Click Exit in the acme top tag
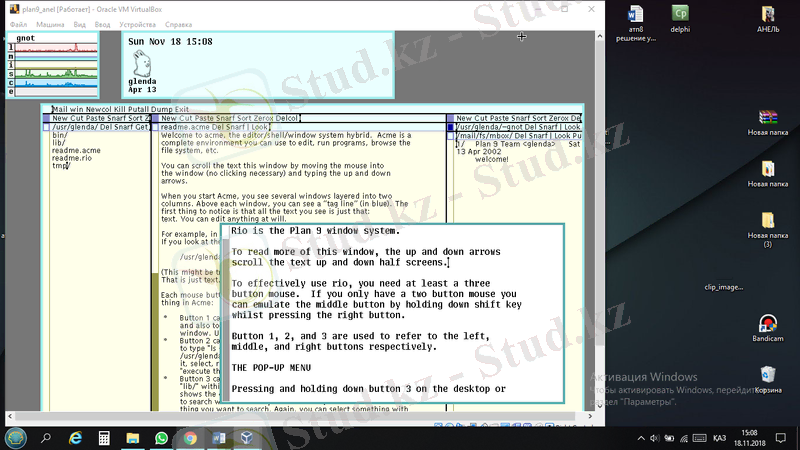This screenshot has height=450, width=800. (182, 109)
